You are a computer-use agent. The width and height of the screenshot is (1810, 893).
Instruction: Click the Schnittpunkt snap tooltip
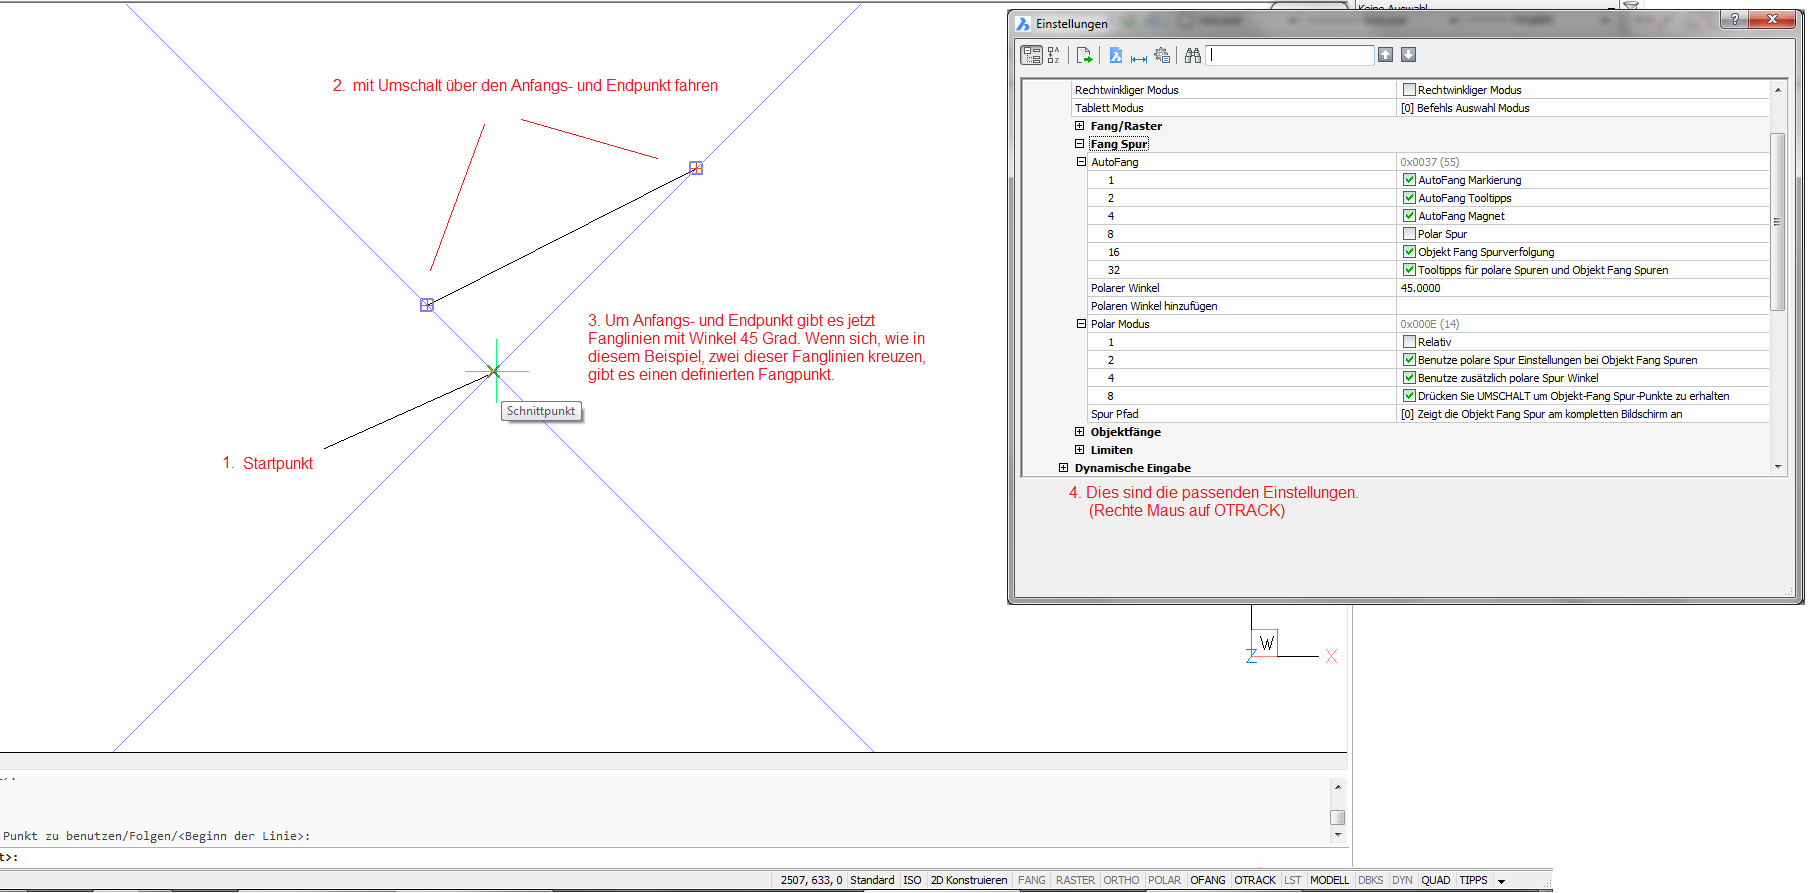point(541,411)
